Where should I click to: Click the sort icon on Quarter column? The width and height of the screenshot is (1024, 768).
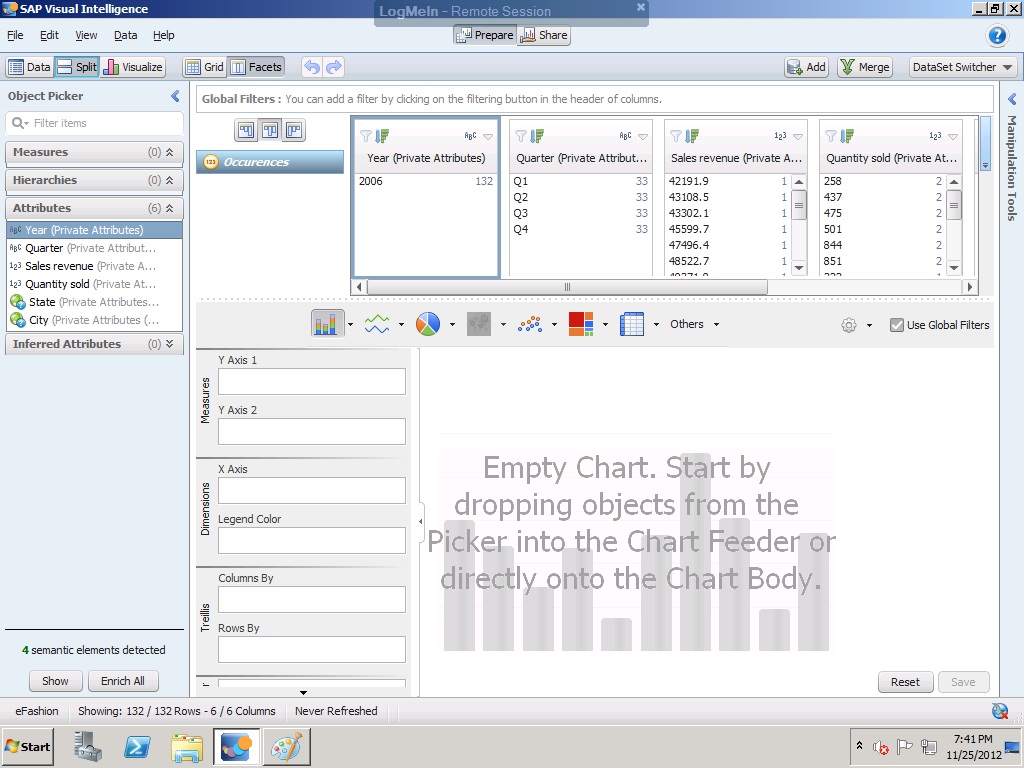(x=537, y=136)
